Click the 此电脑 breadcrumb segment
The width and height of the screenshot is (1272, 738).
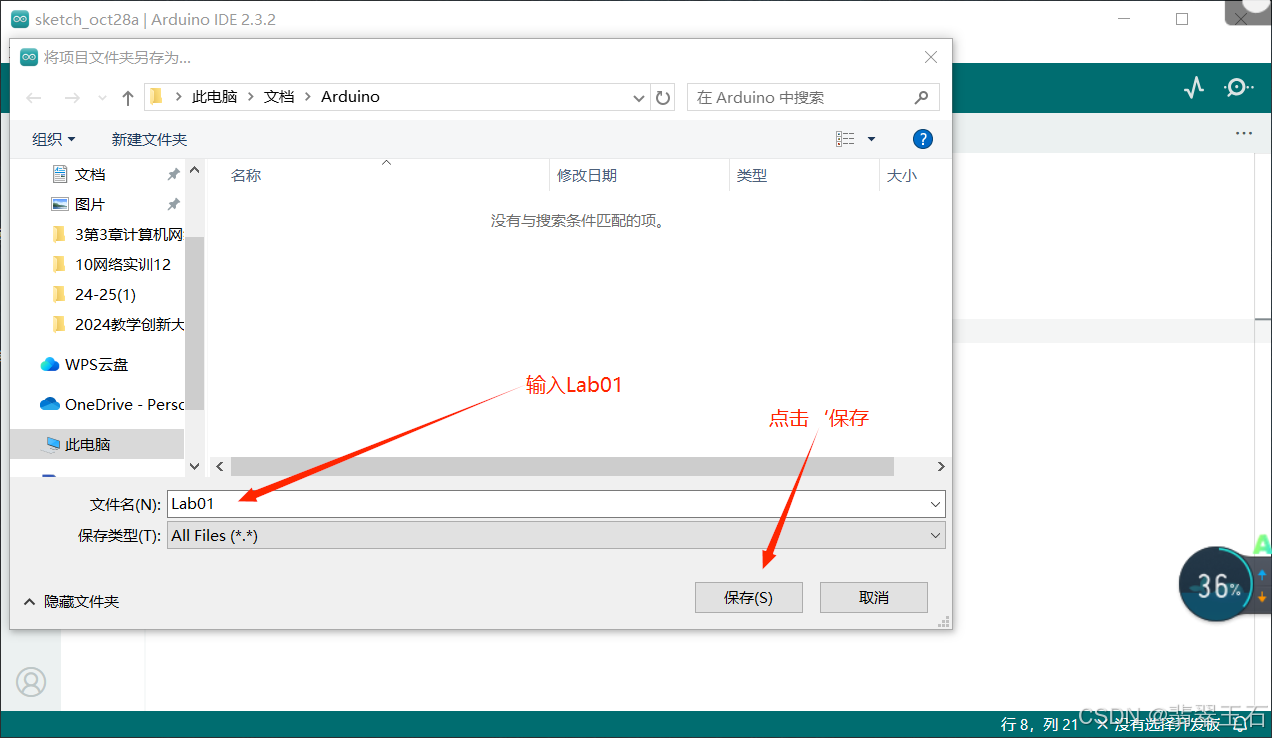click(215, 97)
